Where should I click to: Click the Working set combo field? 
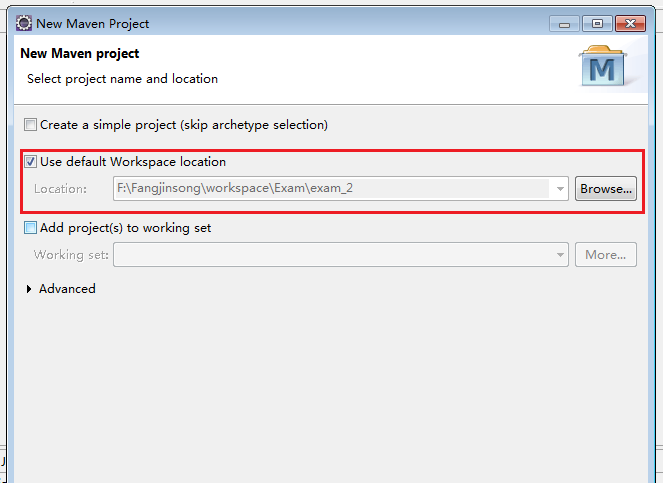(x=330, y=255)
